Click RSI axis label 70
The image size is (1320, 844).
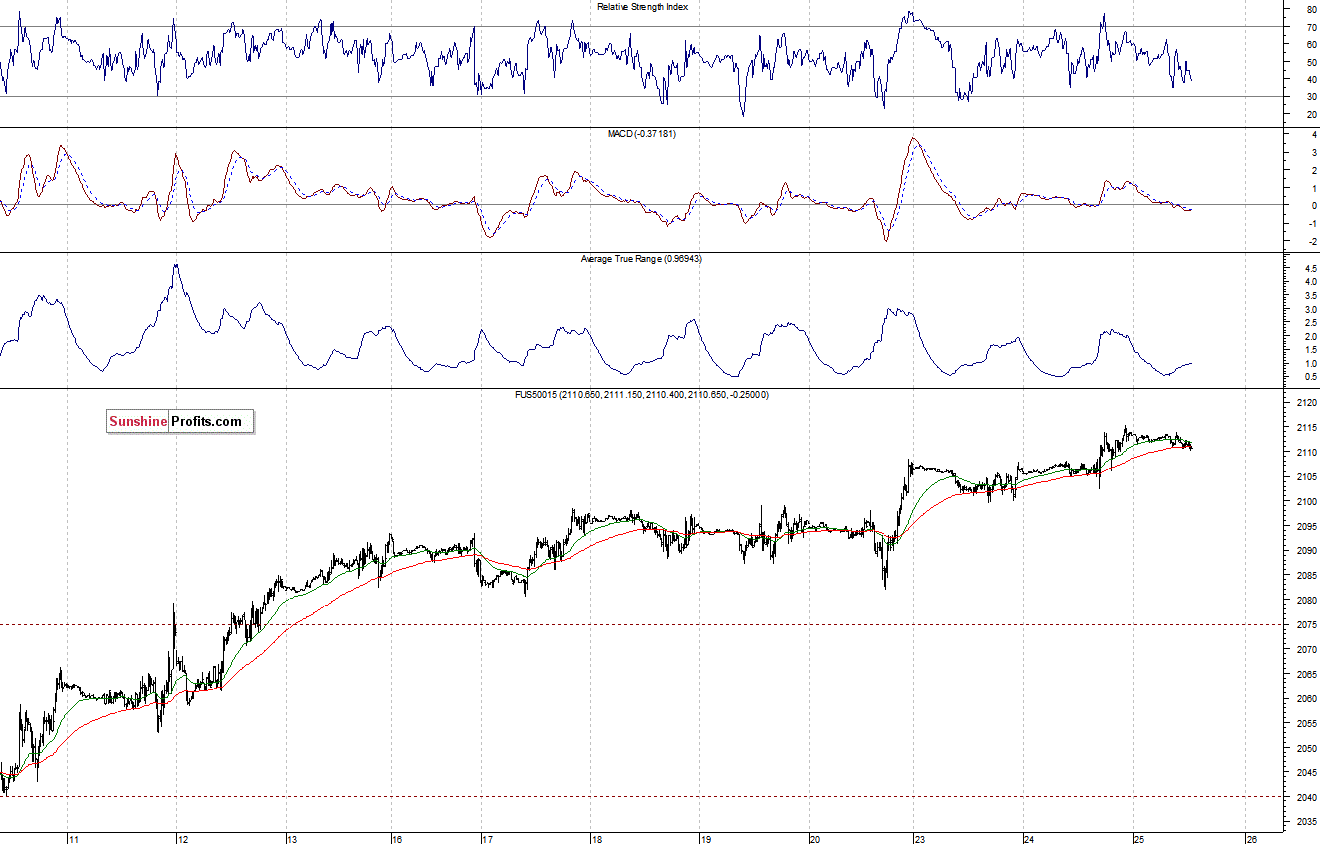pyautogui.click(x=1311, y=27)
